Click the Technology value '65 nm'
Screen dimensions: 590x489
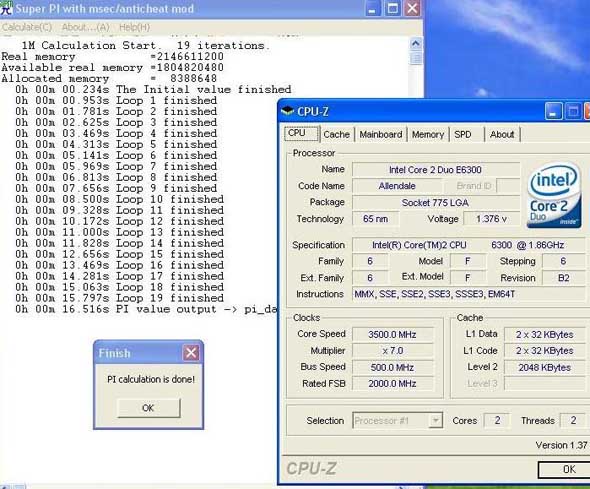(x=376, y=219)
